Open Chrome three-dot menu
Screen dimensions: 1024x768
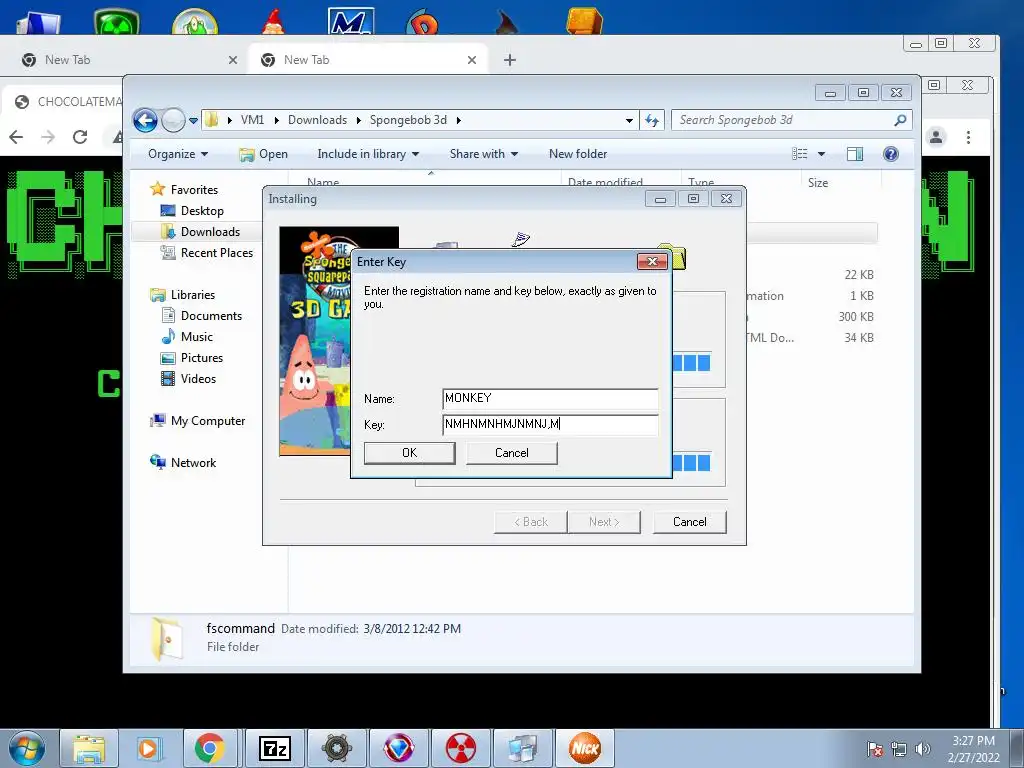coord(968,137)
